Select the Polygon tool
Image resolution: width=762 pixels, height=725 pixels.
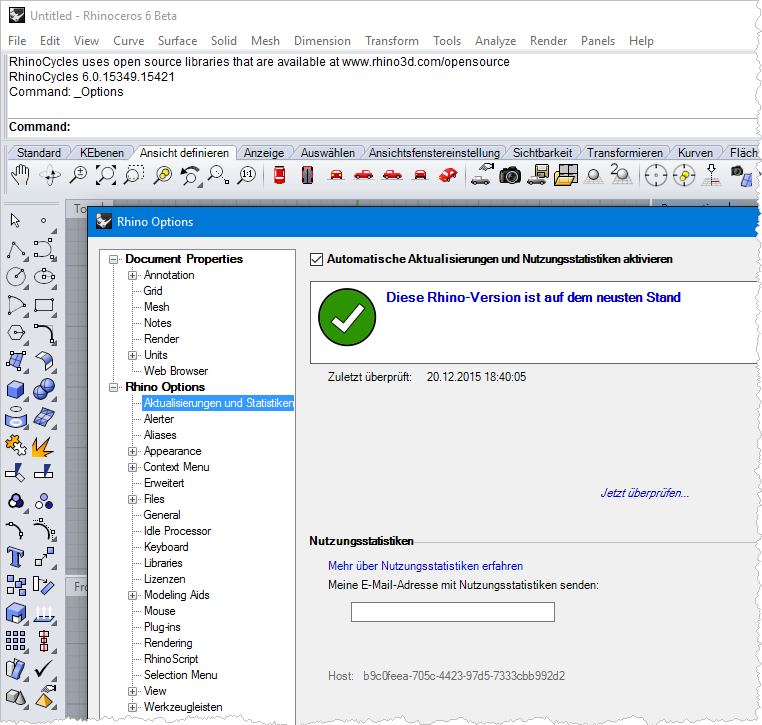pyautogui.click(x=16, y=333)
